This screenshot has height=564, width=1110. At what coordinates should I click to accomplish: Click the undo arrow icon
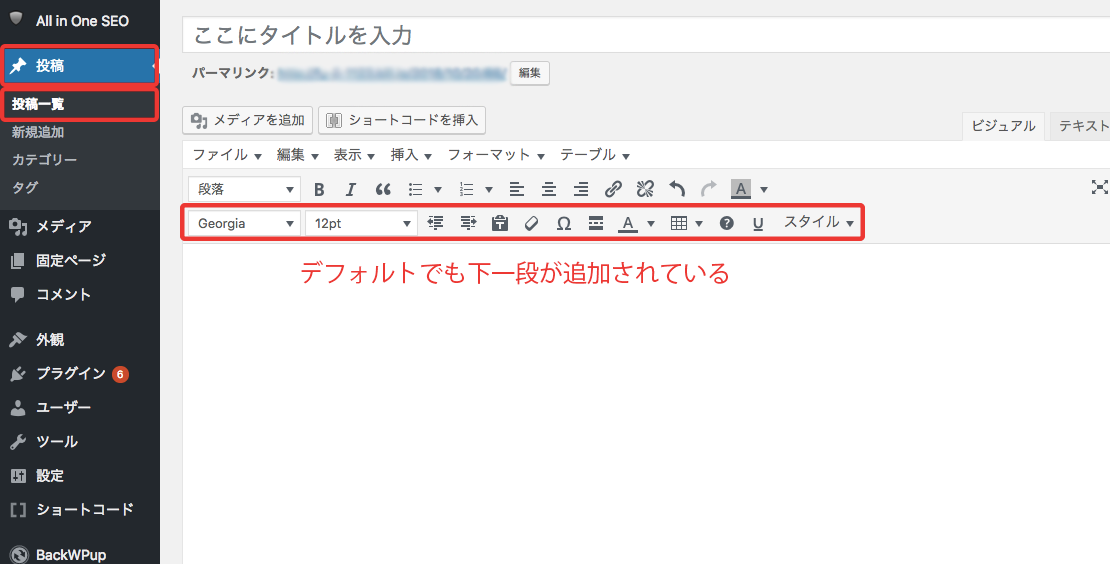[677, 189]
